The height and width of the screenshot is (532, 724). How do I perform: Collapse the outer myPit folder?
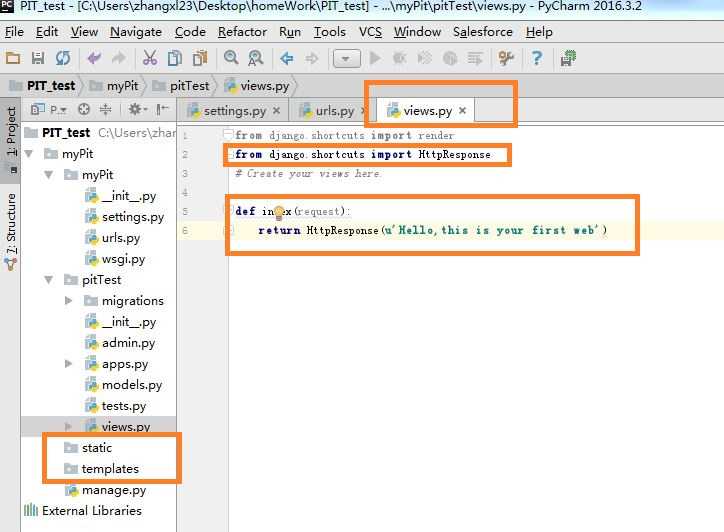point(29,154)
